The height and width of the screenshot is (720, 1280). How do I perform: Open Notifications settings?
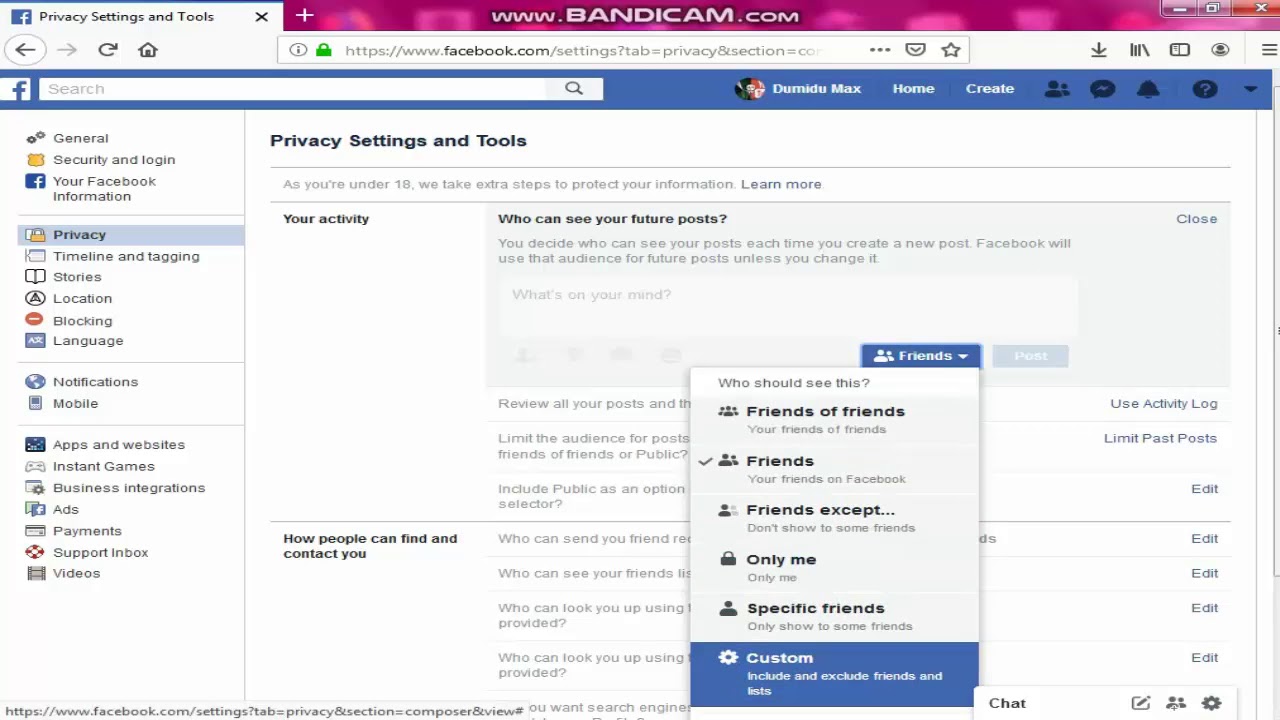click(95, 382)
